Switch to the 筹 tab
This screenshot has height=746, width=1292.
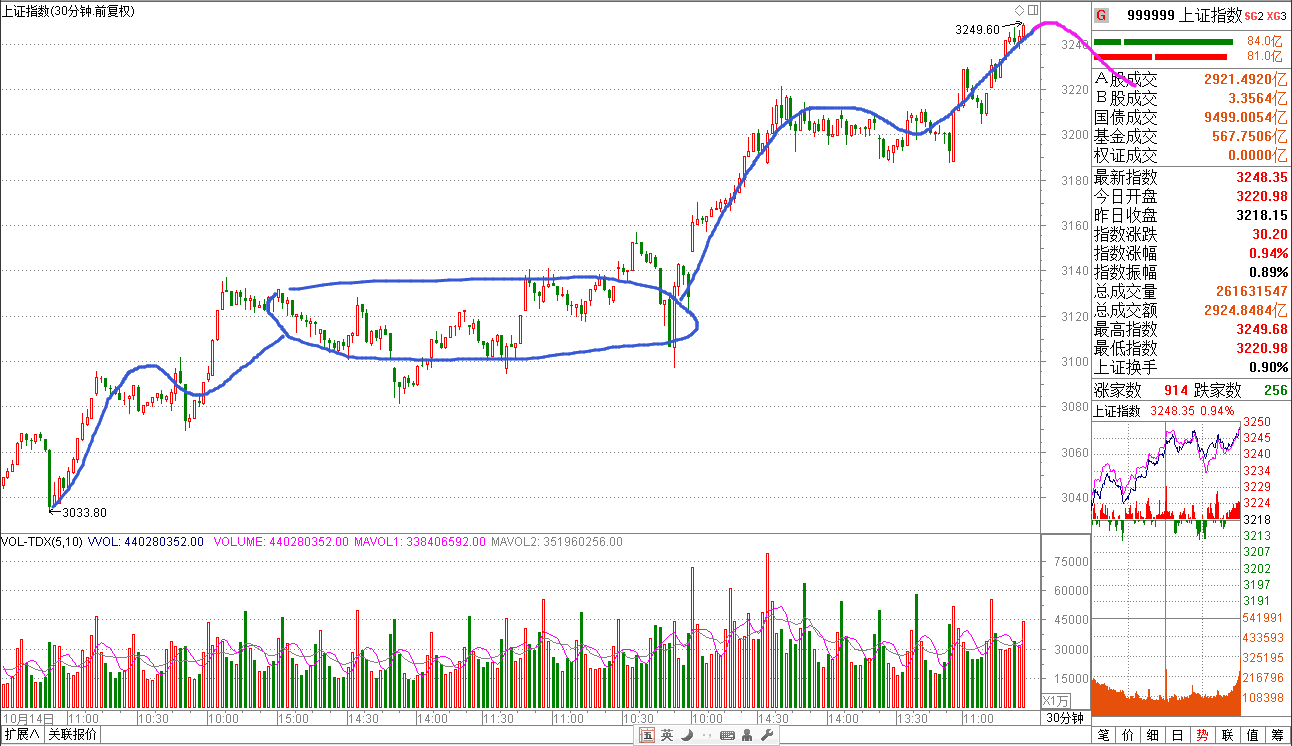tap(1277, 735)
